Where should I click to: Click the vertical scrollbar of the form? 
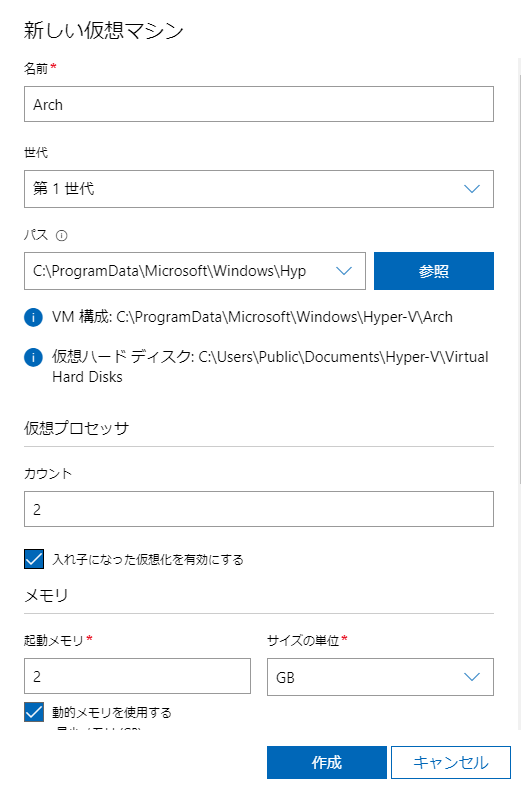pos(519,271)
